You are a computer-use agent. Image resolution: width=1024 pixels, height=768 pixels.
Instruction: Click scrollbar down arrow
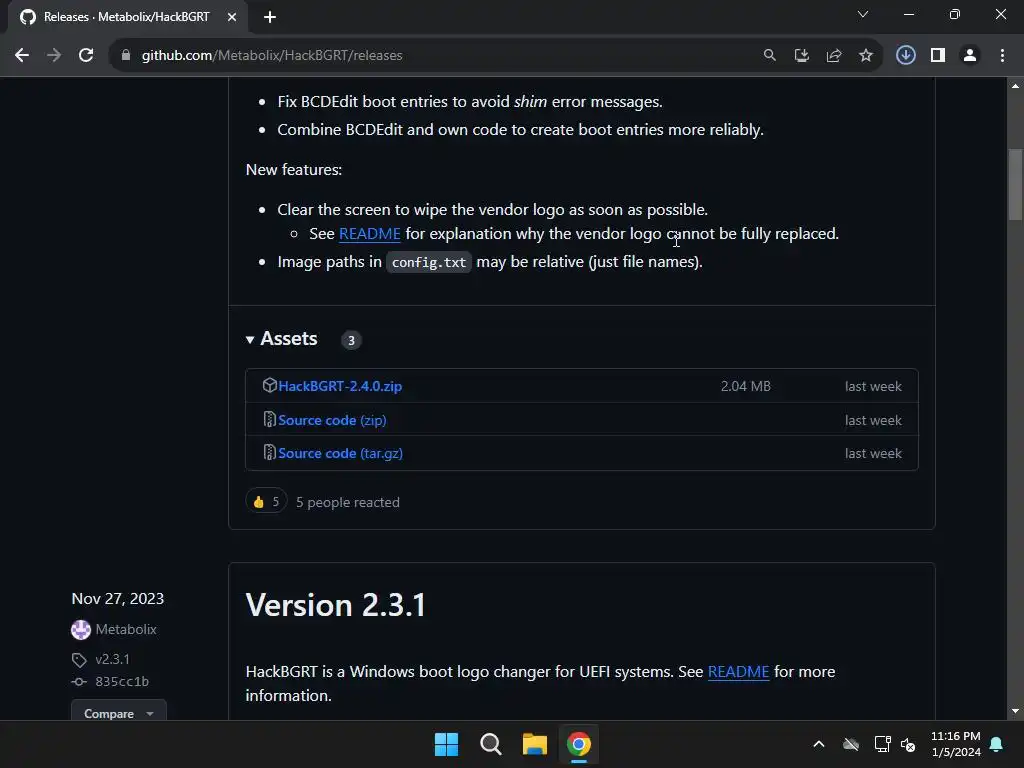pos(1015,711)
